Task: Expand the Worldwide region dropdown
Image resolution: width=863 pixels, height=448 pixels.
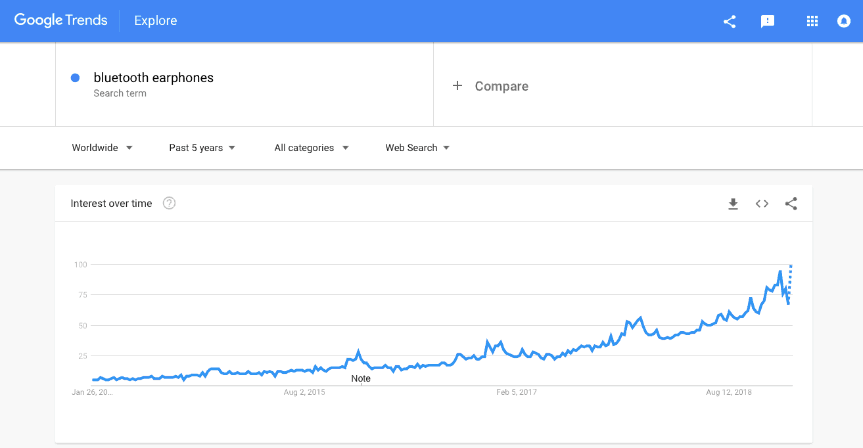Action: 102,147
